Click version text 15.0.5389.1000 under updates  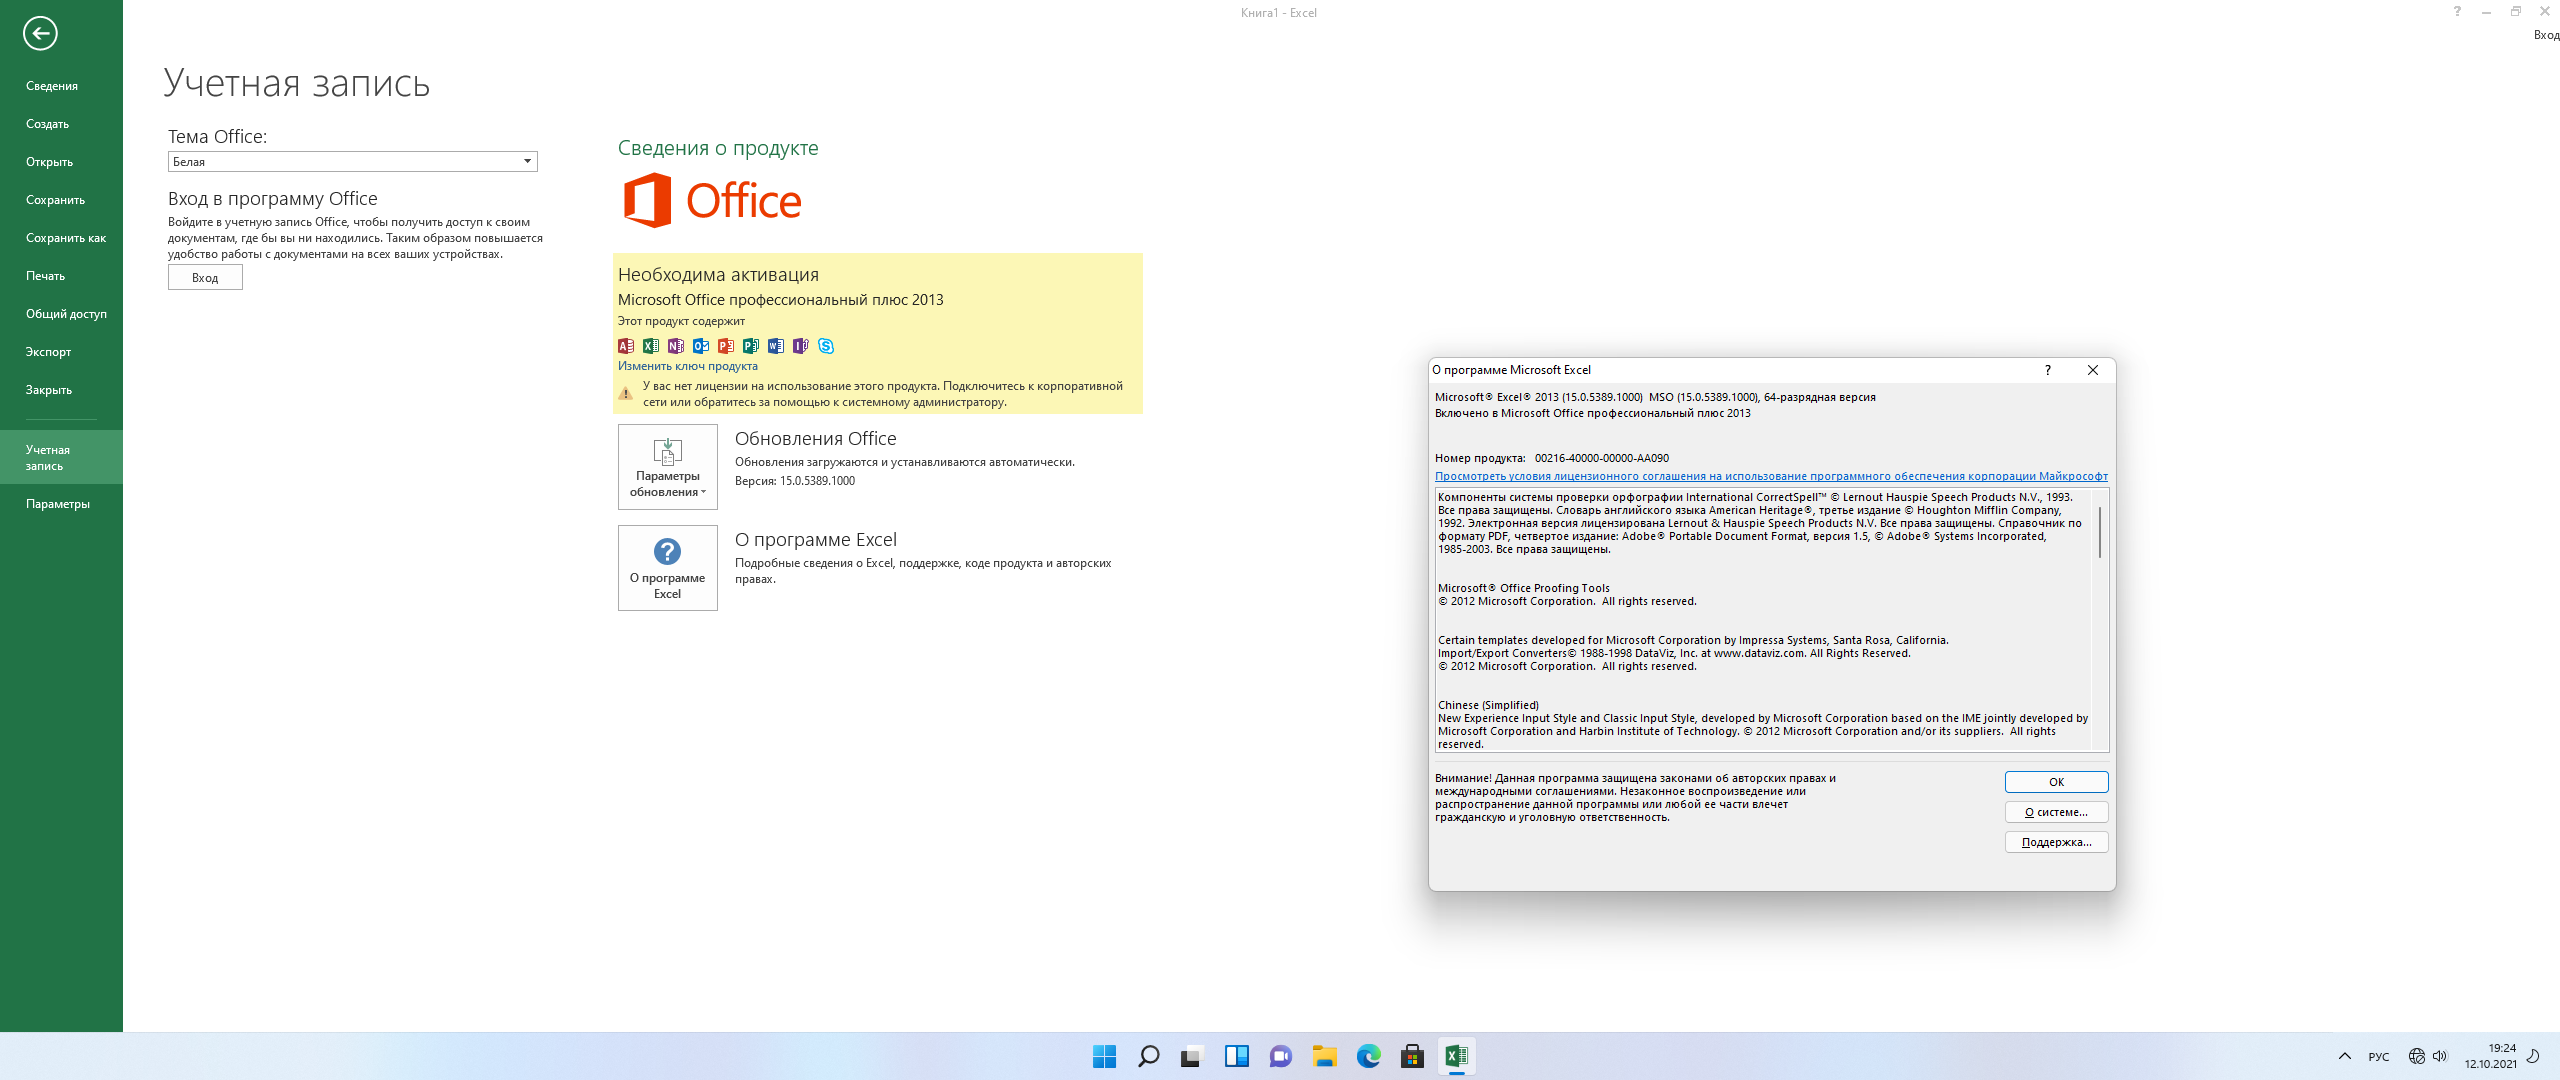pyautogui.click(x=817, y=481)
